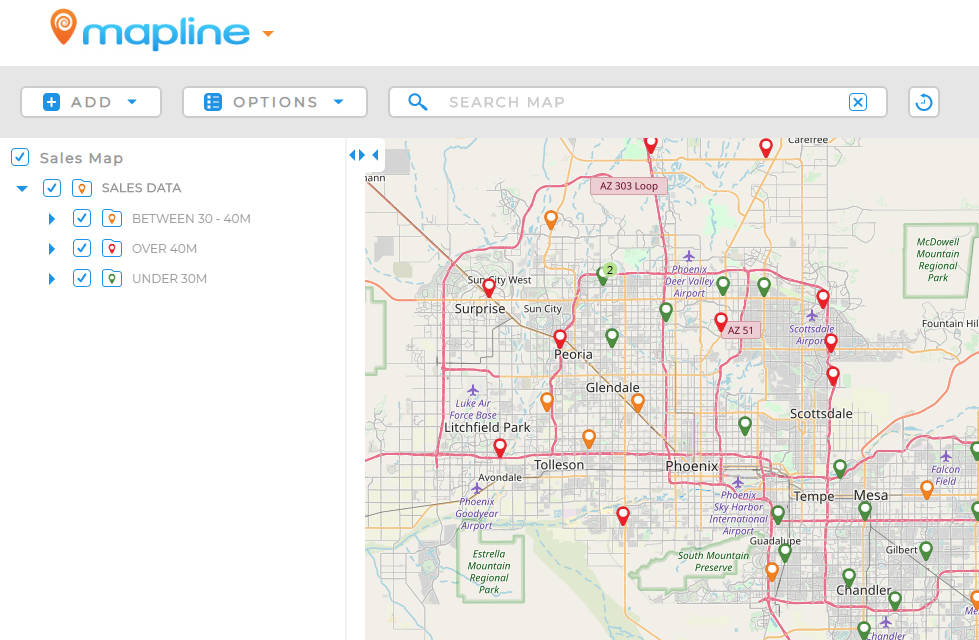This screenshot has height=640, width=979.
Task: Click the double-arrow sidebar resize control
Action: coord(357,155)
